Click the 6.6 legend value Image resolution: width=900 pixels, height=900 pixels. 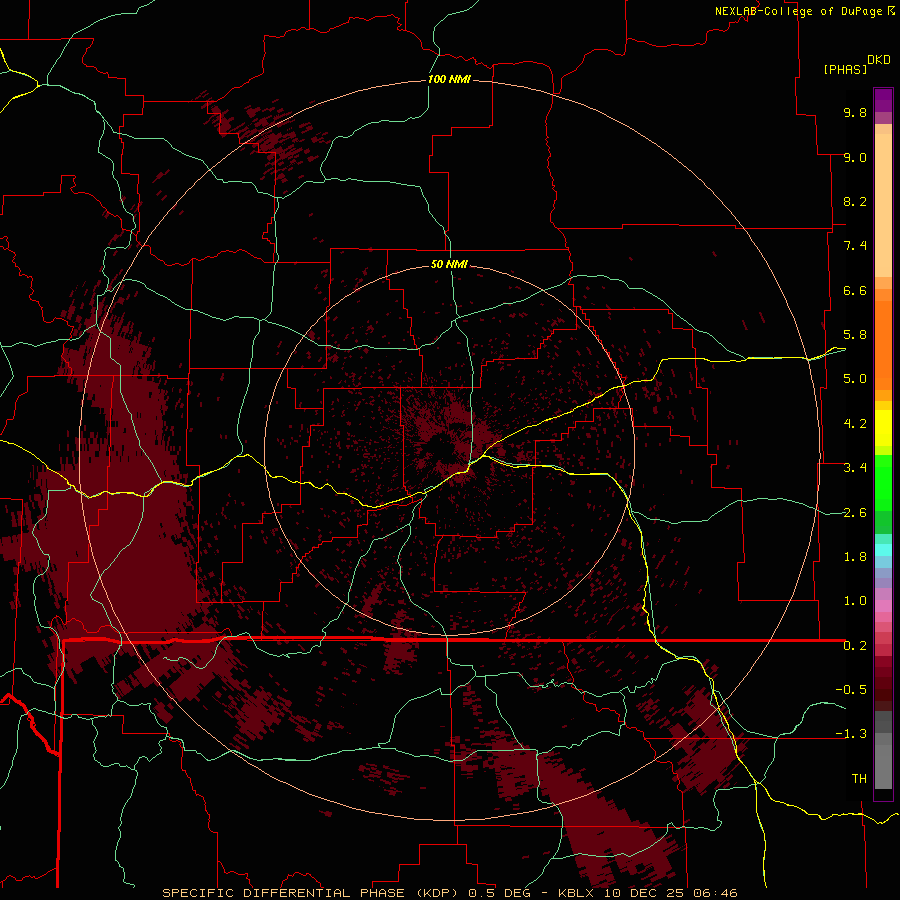pos(855,290)
